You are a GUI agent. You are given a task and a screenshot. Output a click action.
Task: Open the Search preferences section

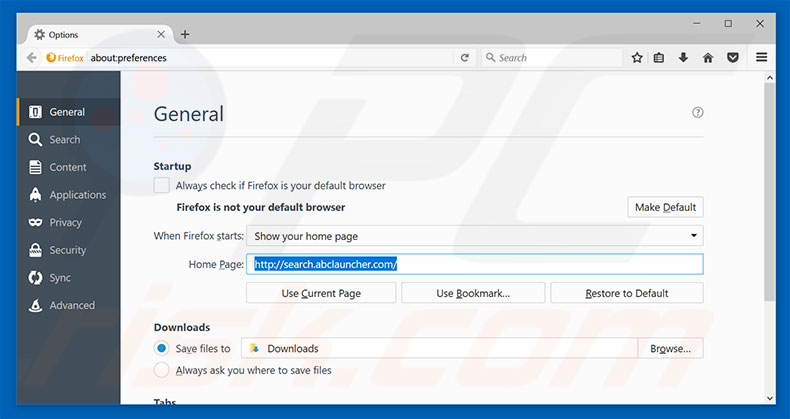click(68, 139)
